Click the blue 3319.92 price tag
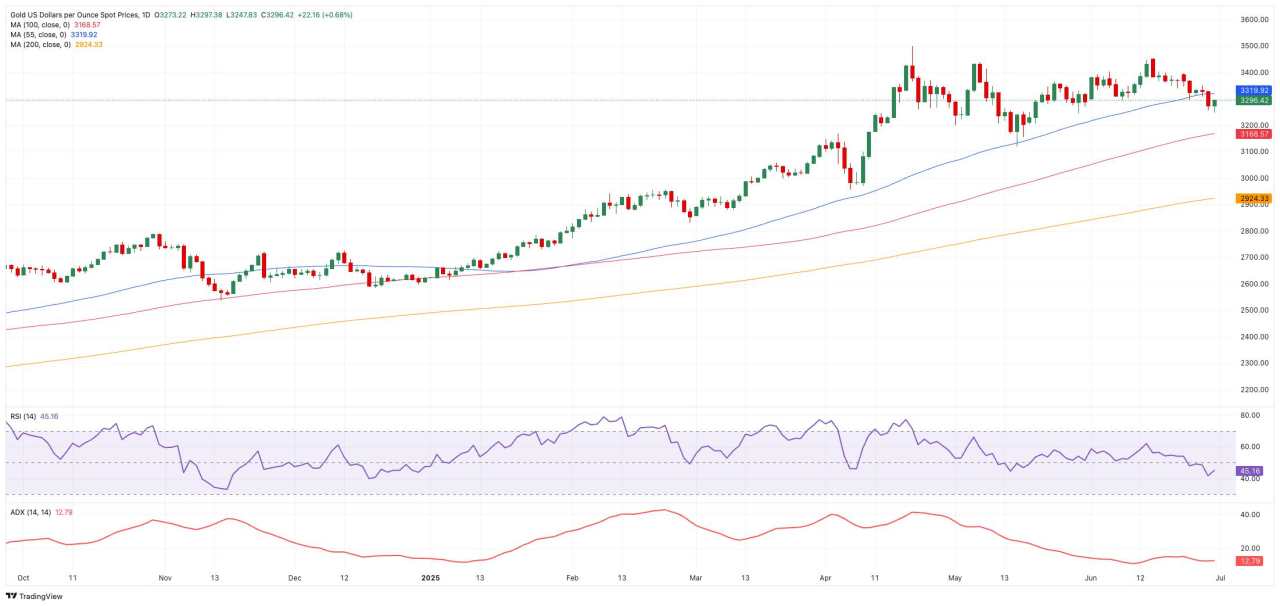The image size is (1280, 606). click(x=1255, y=90)
